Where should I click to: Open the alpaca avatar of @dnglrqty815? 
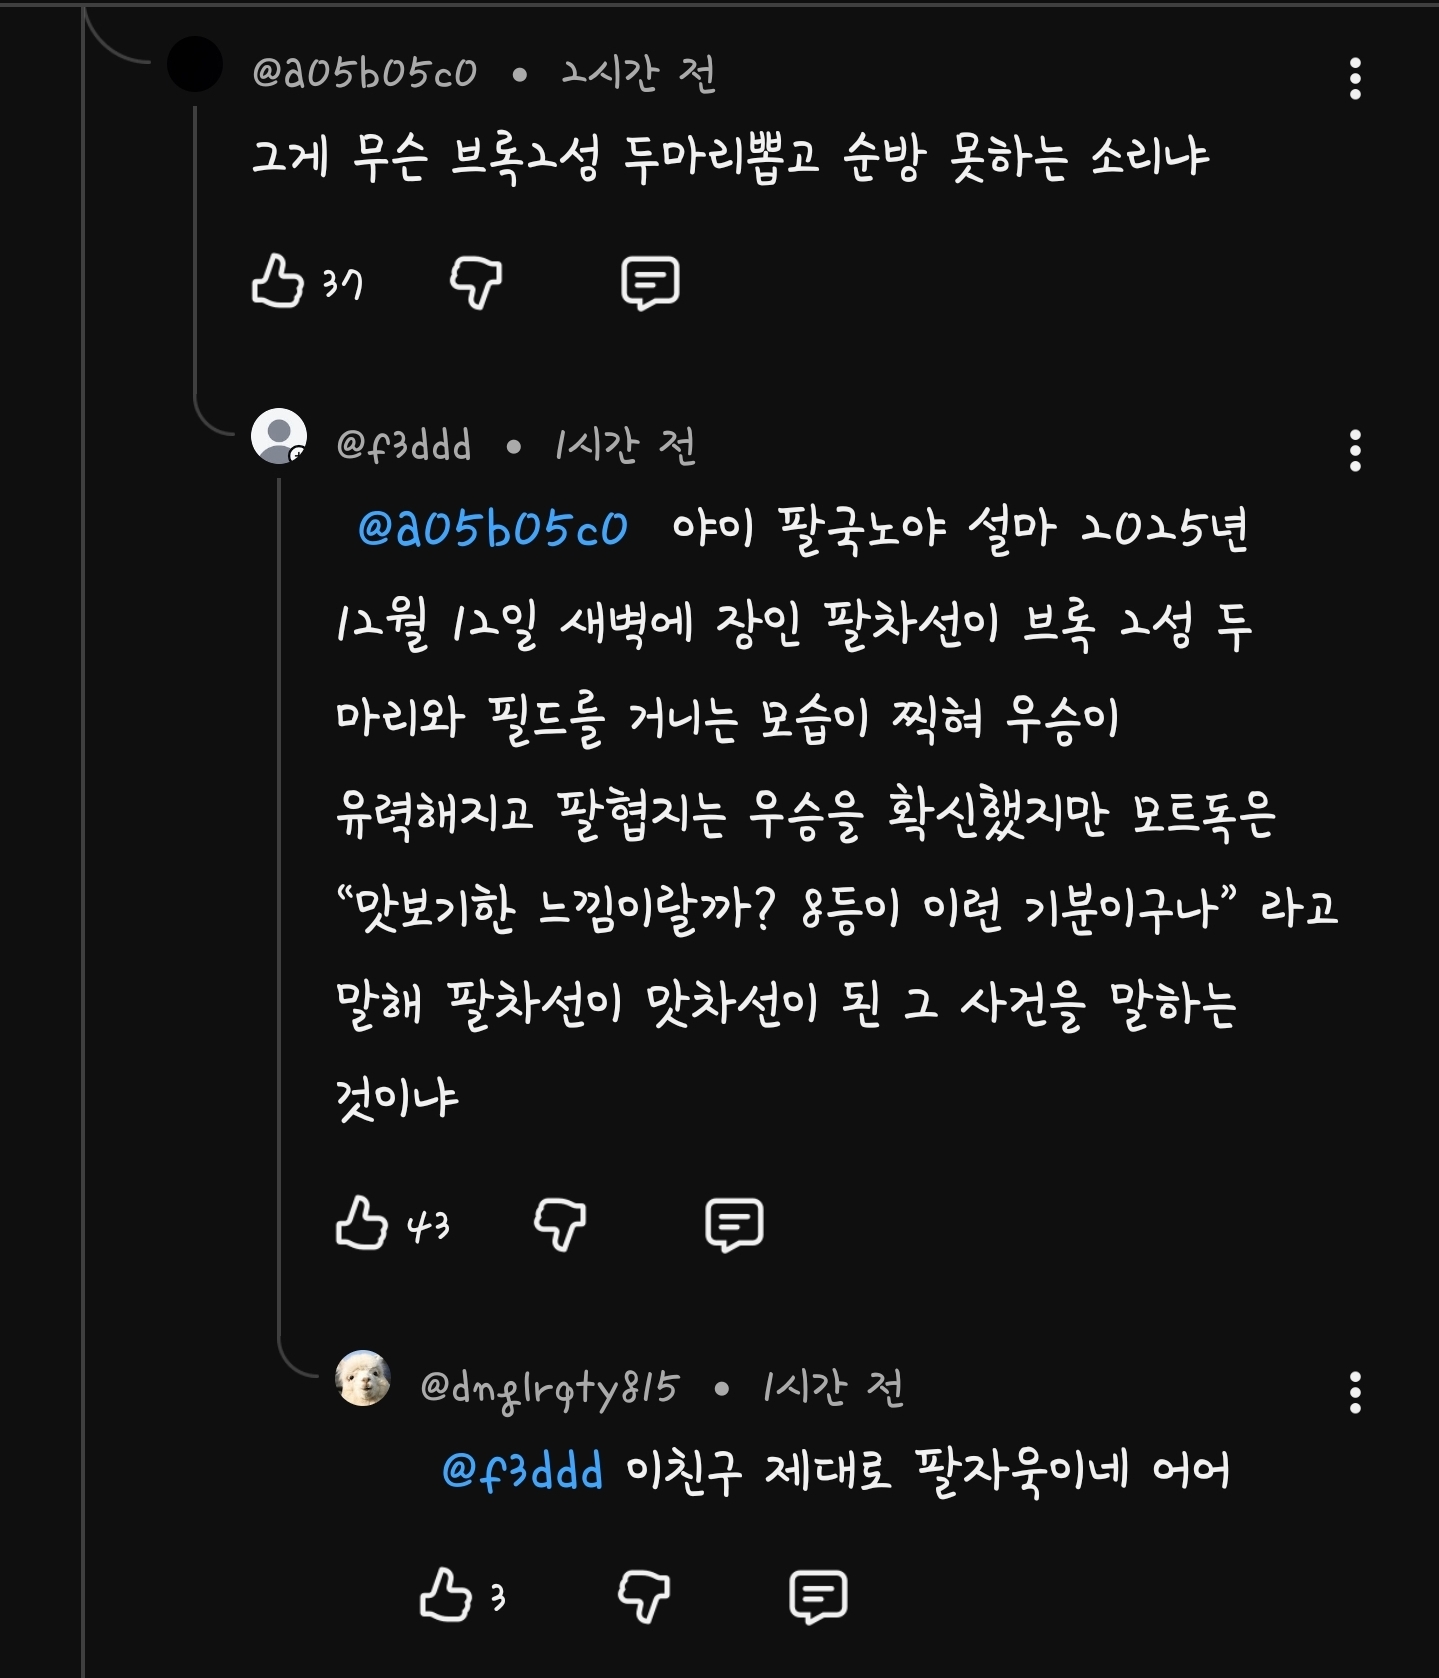[x=363, y=1379]
